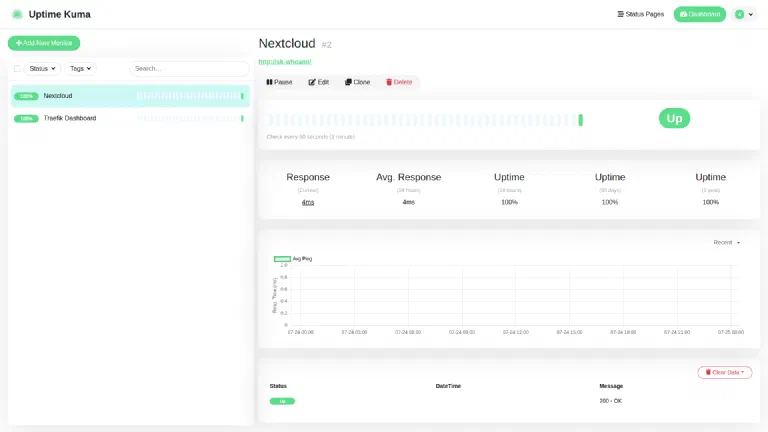Open the user profile avatar dropdown
This screenshot has height=432, width=768.
click(x=744, y=14)
